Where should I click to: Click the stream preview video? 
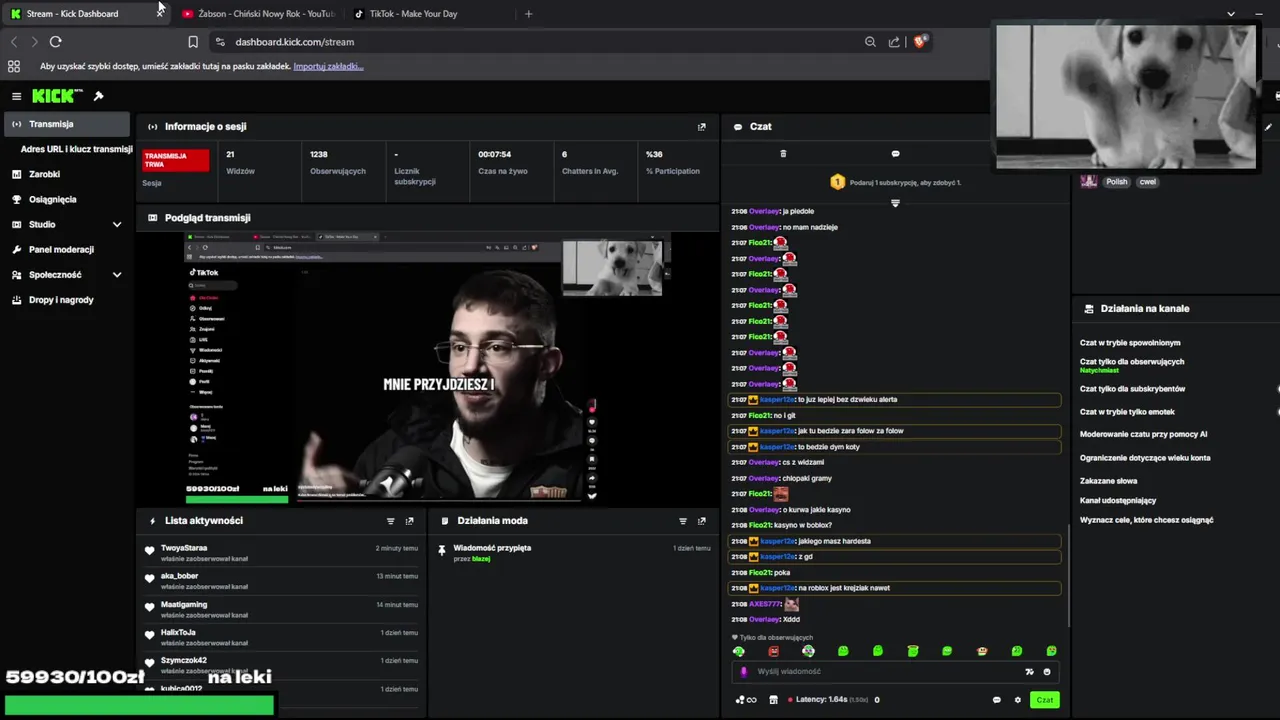(x=427, y=368)
